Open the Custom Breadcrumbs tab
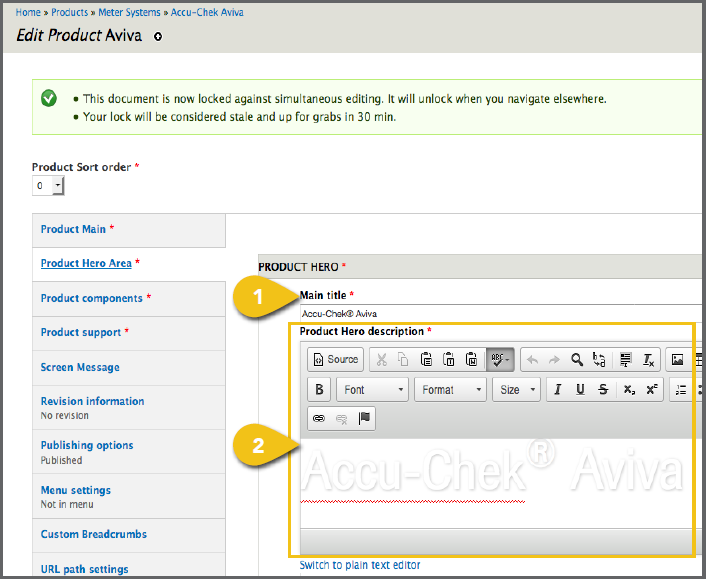This screenshot has height=579, width=706. coord(129,535)
